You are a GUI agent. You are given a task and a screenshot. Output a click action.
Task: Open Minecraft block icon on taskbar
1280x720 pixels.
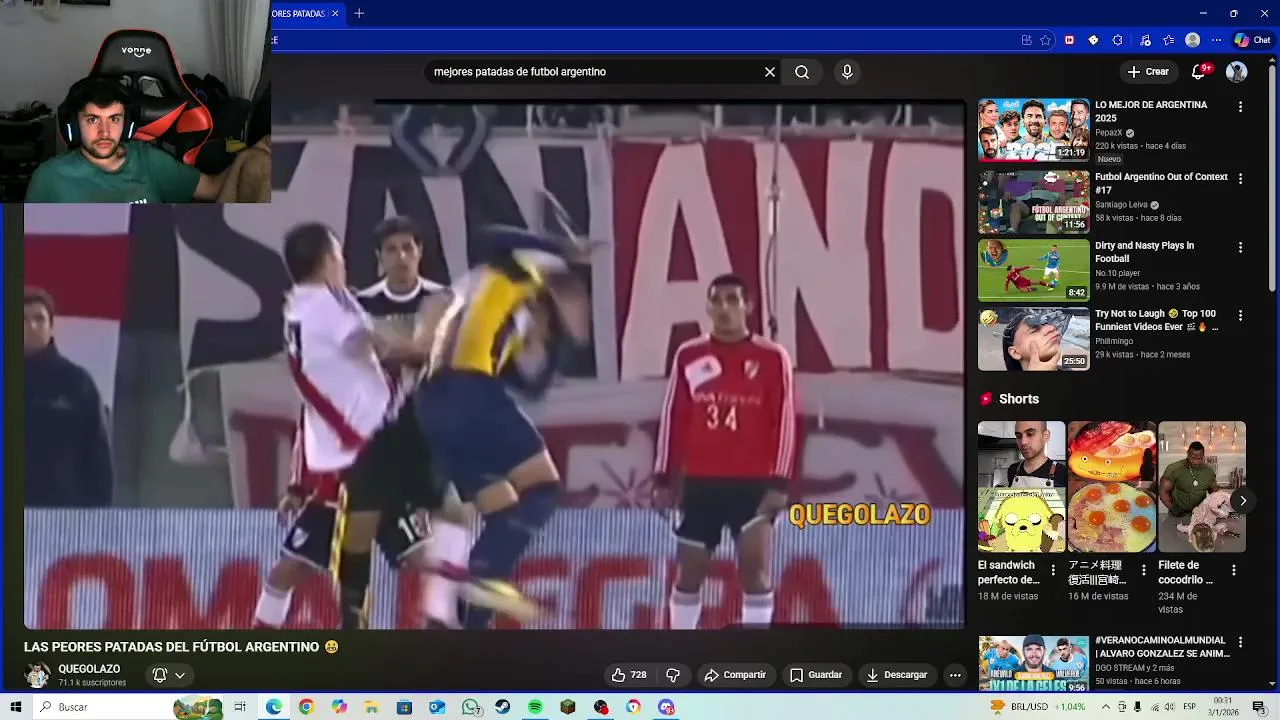tap(568, 707)
